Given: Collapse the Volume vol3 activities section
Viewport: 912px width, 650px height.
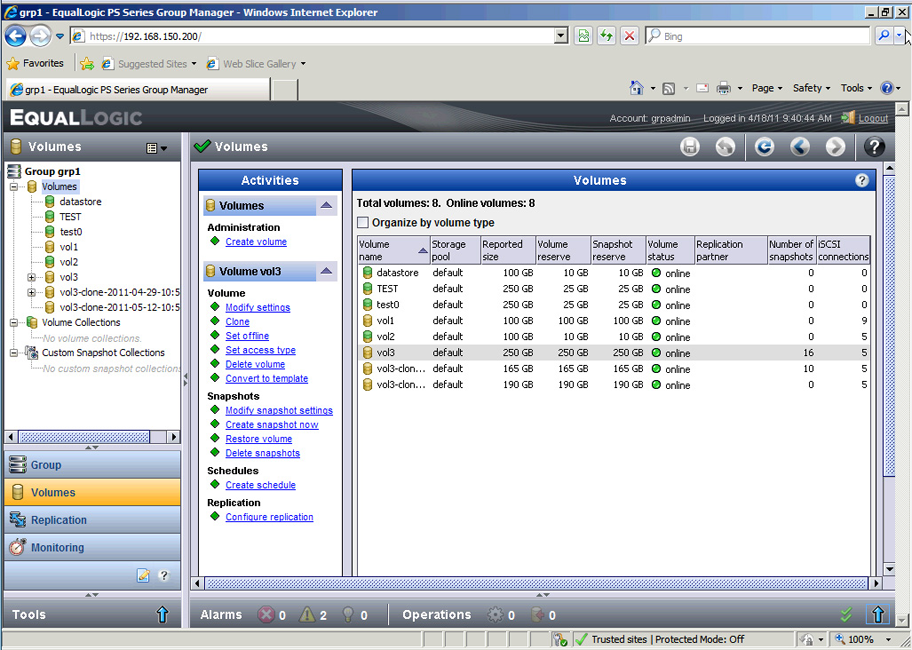Looking at the screenshot, I should [326, 271].
